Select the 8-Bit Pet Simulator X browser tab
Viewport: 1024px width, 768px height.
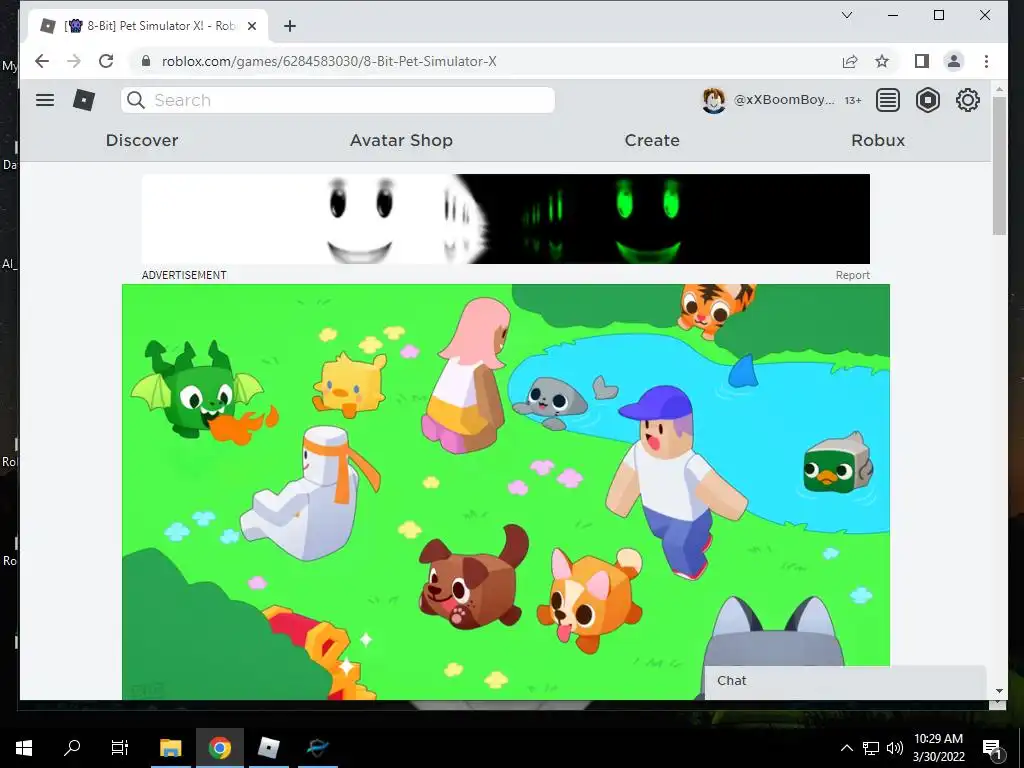click(x=148, y=26)
